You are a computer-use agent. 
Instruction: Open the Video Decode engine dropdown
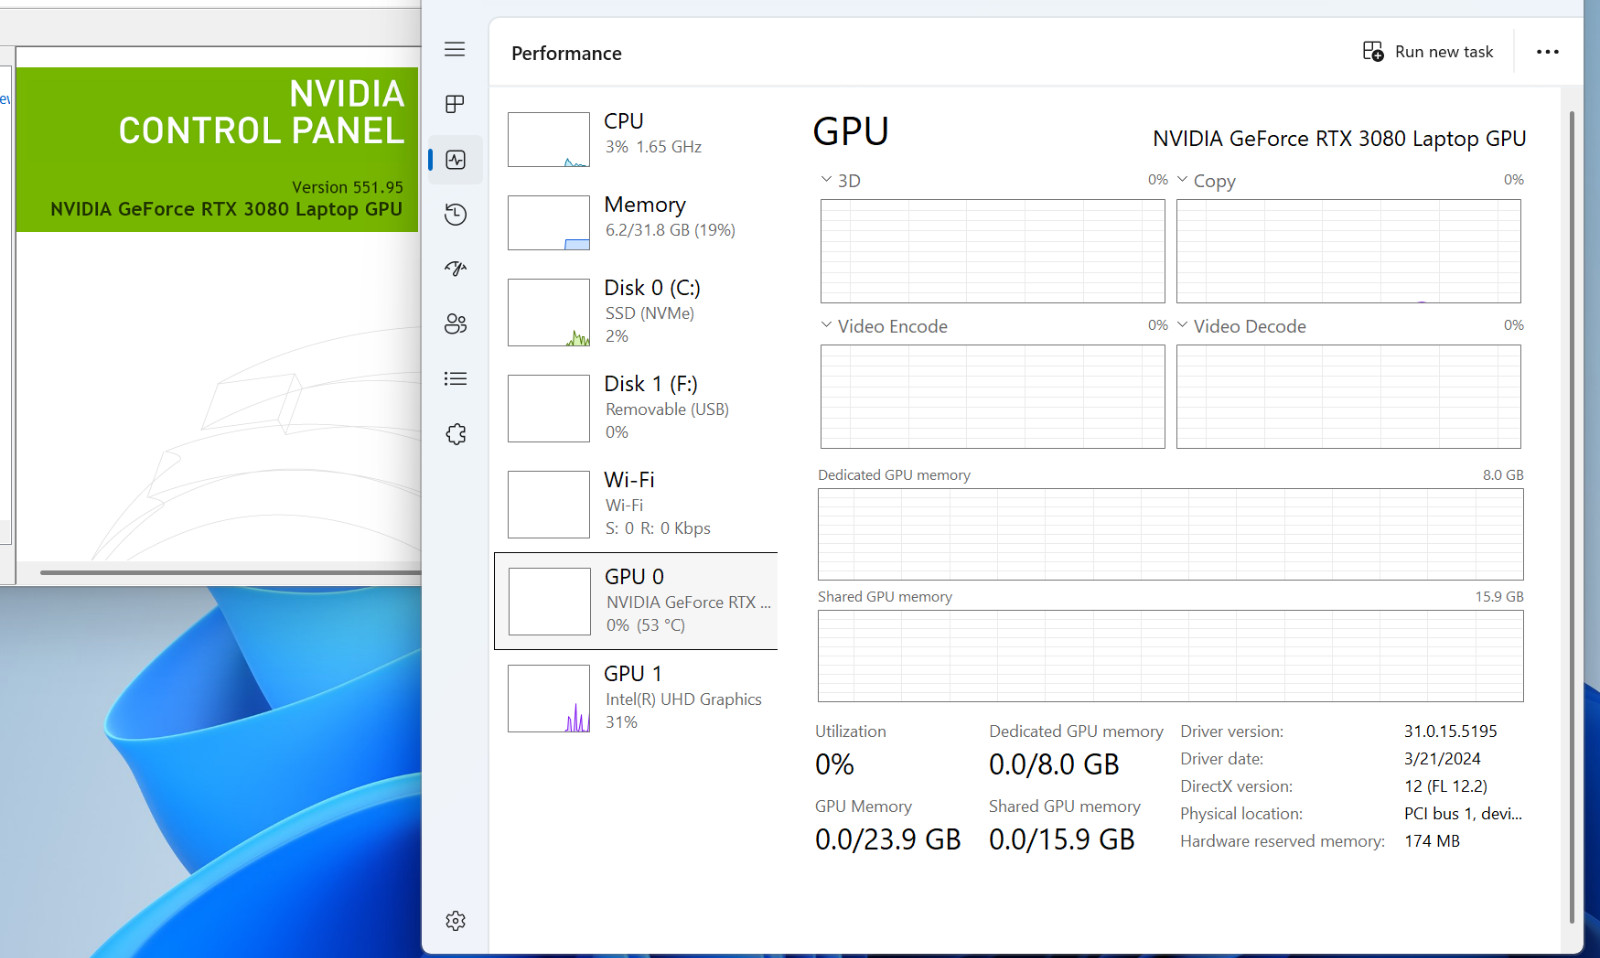(x=1241, y=326)
